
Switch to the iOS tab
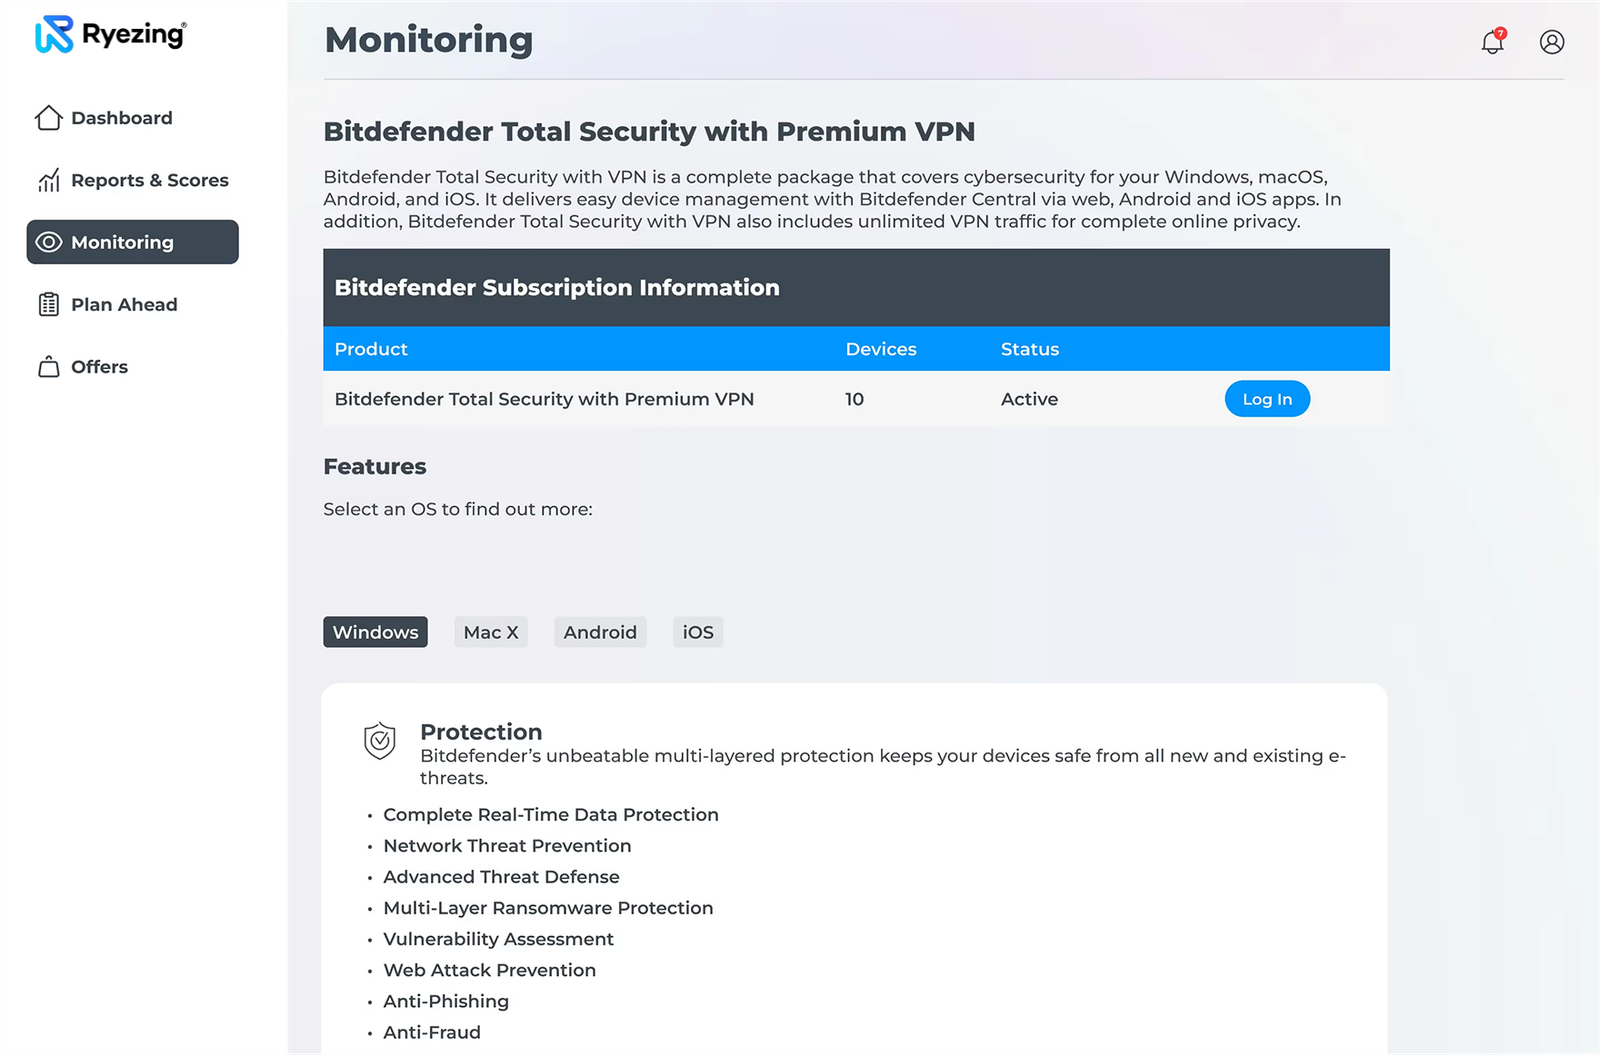(698, 632)
